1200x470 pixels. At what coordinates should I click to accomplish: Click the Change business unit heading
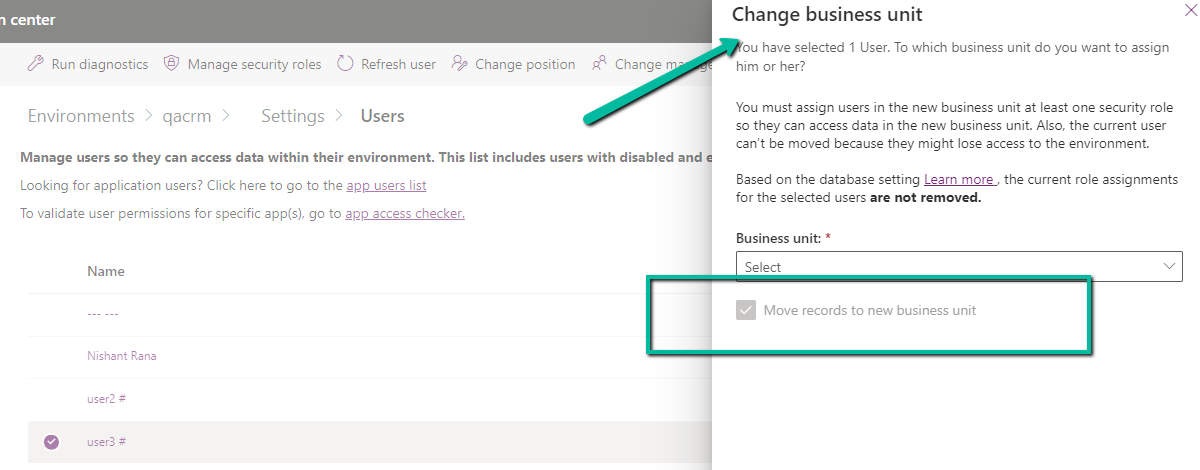pos(827,14)
